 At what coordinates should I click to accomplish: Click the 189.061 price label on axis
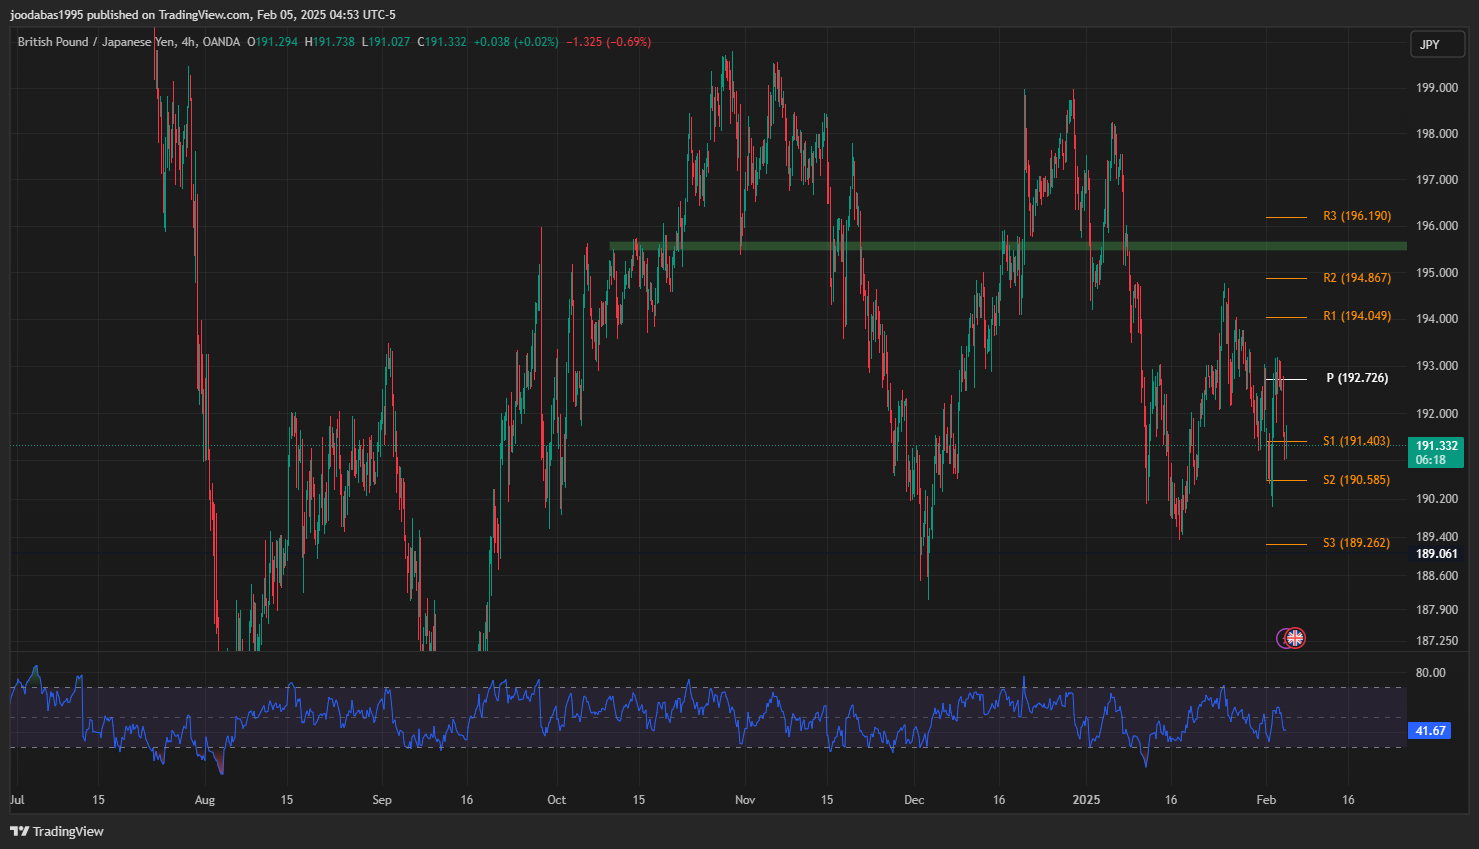1436,554
